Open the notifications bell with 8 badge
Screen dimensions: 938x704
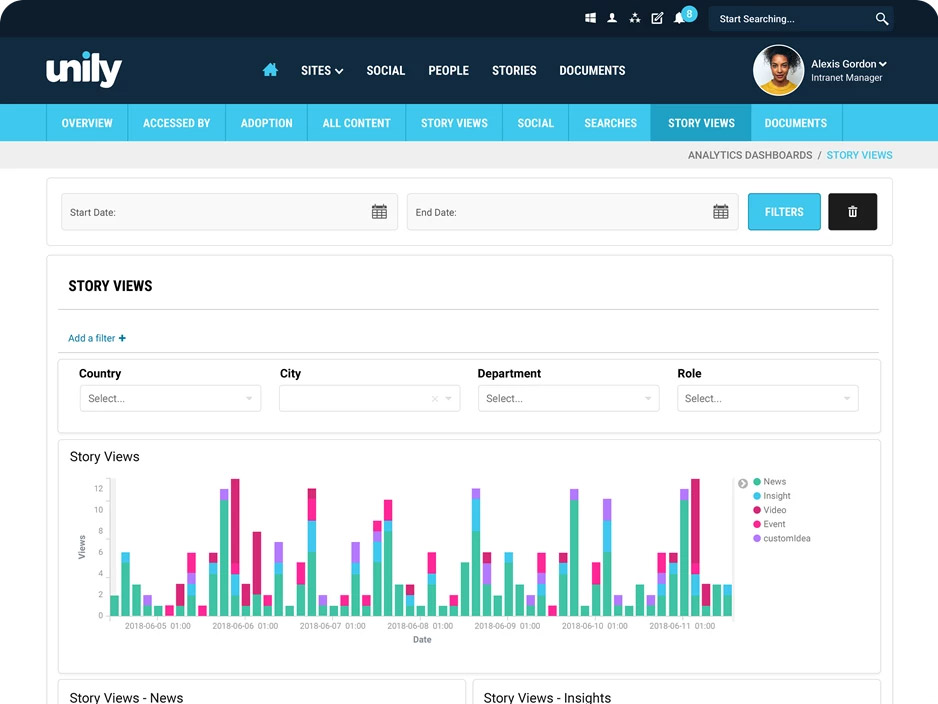[680, 18]
